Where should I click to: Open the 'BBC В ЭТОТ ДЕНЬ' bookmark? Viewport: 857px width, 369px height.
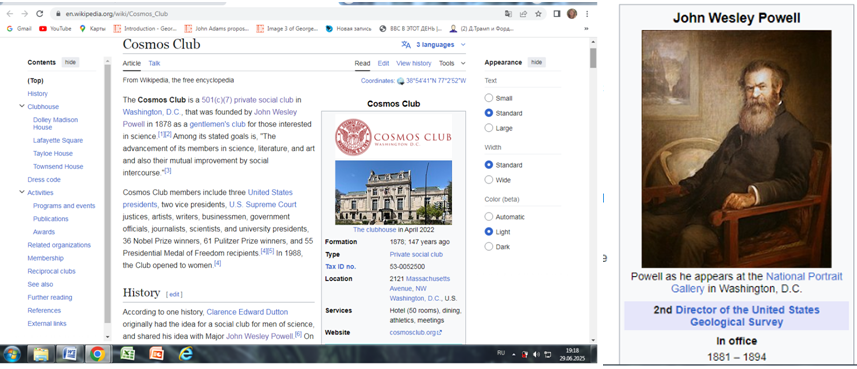click(410, 28)
